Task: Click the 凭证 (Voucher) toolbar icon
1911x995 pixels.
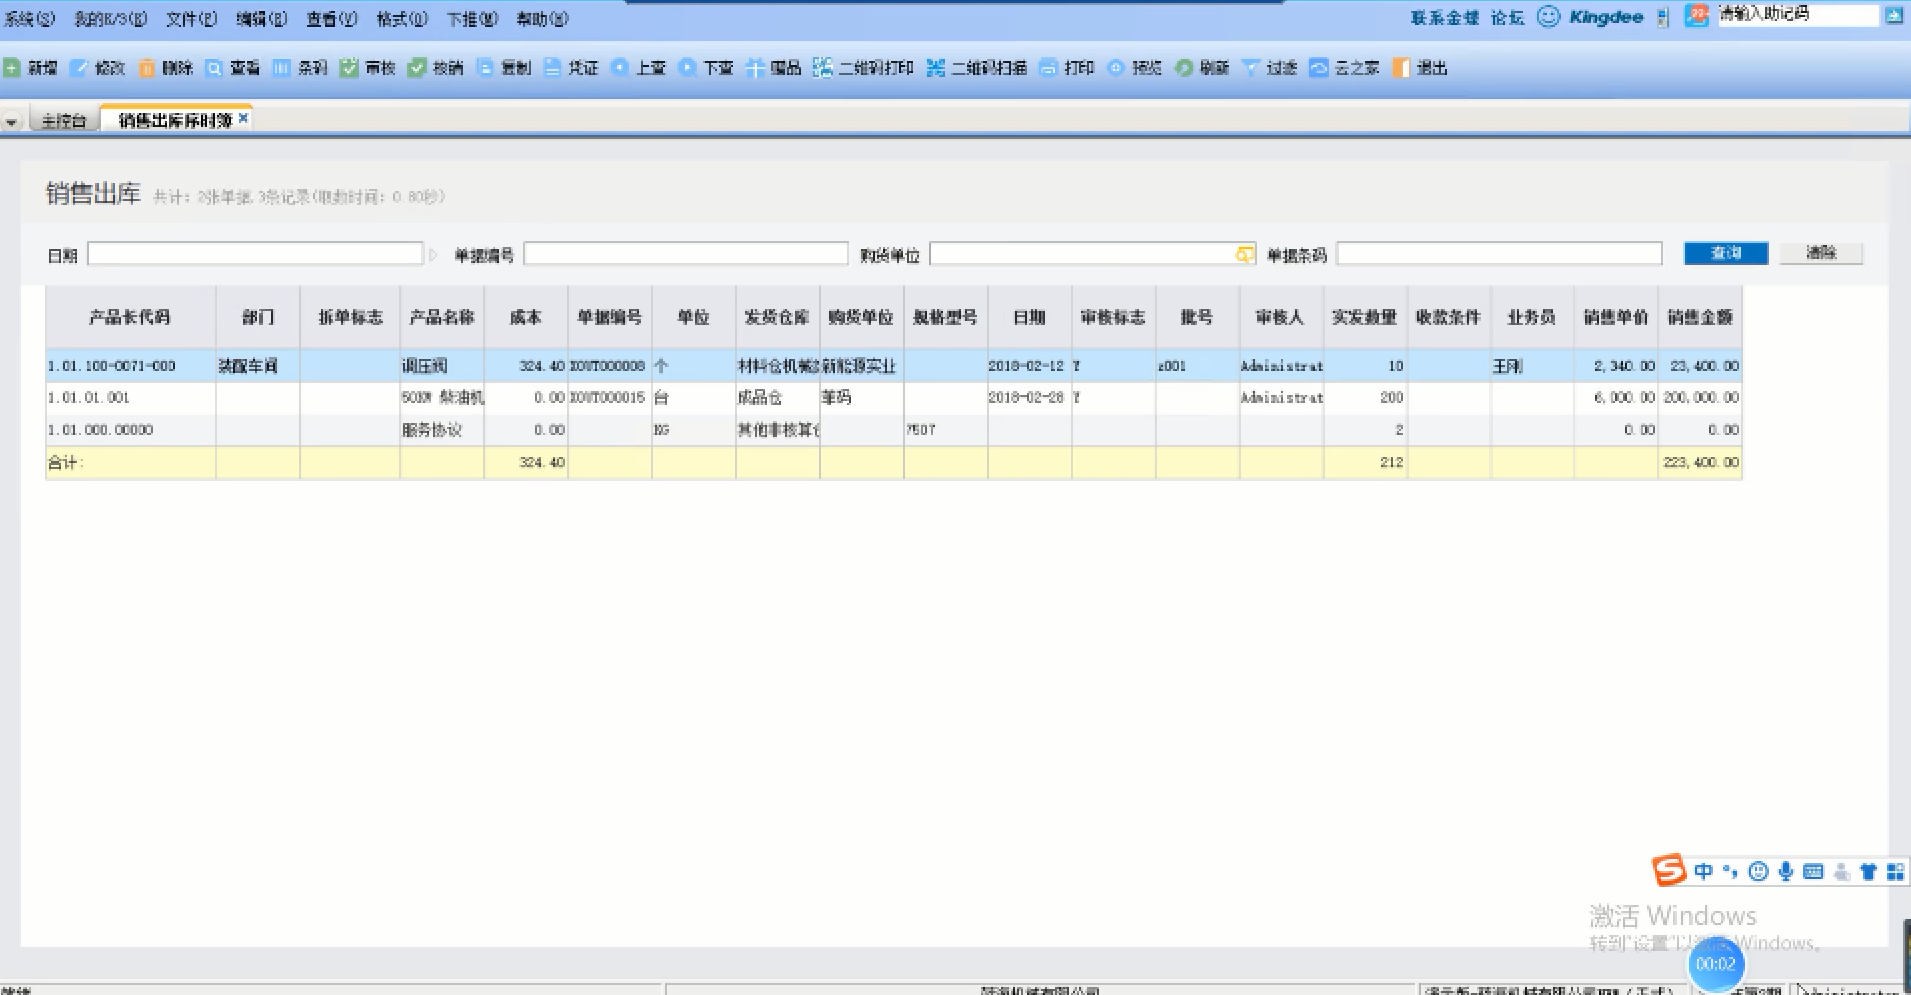Action: [553, 68]
